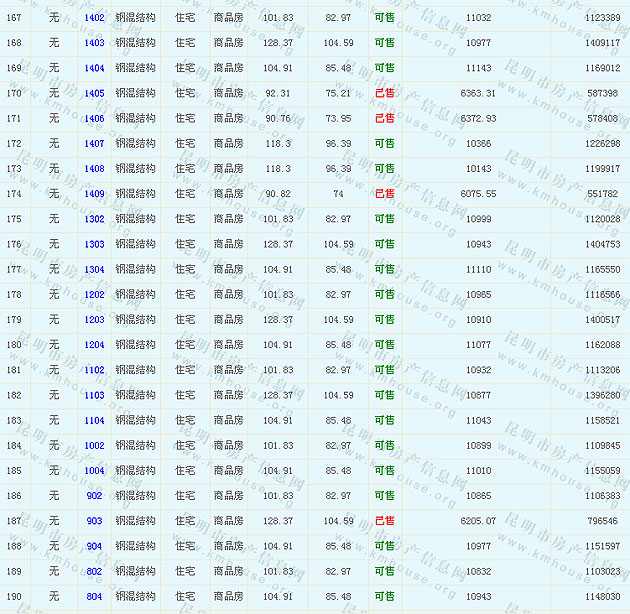630x614 pixels.
Task: Click the 可售 status in row 167
Action: (x=384, y=18)
